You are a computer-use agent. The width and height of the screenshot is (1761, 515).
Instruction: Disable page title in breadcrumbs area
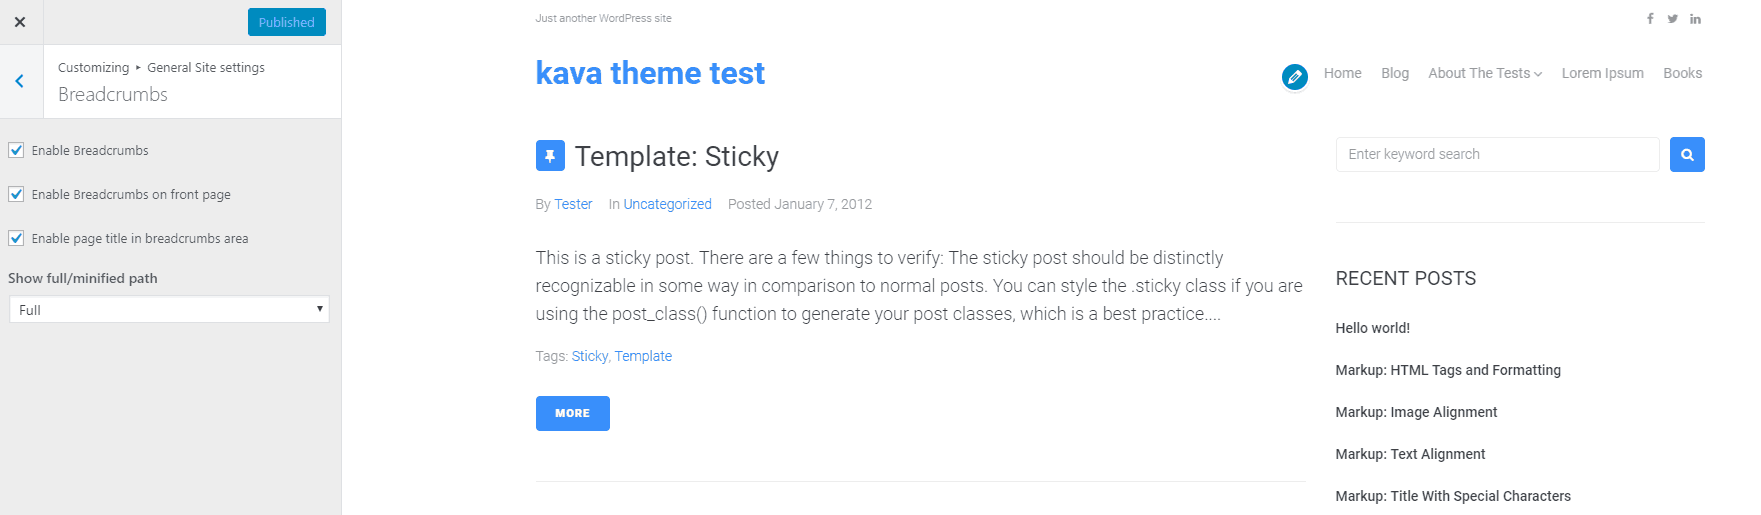[x=16, y=238]
